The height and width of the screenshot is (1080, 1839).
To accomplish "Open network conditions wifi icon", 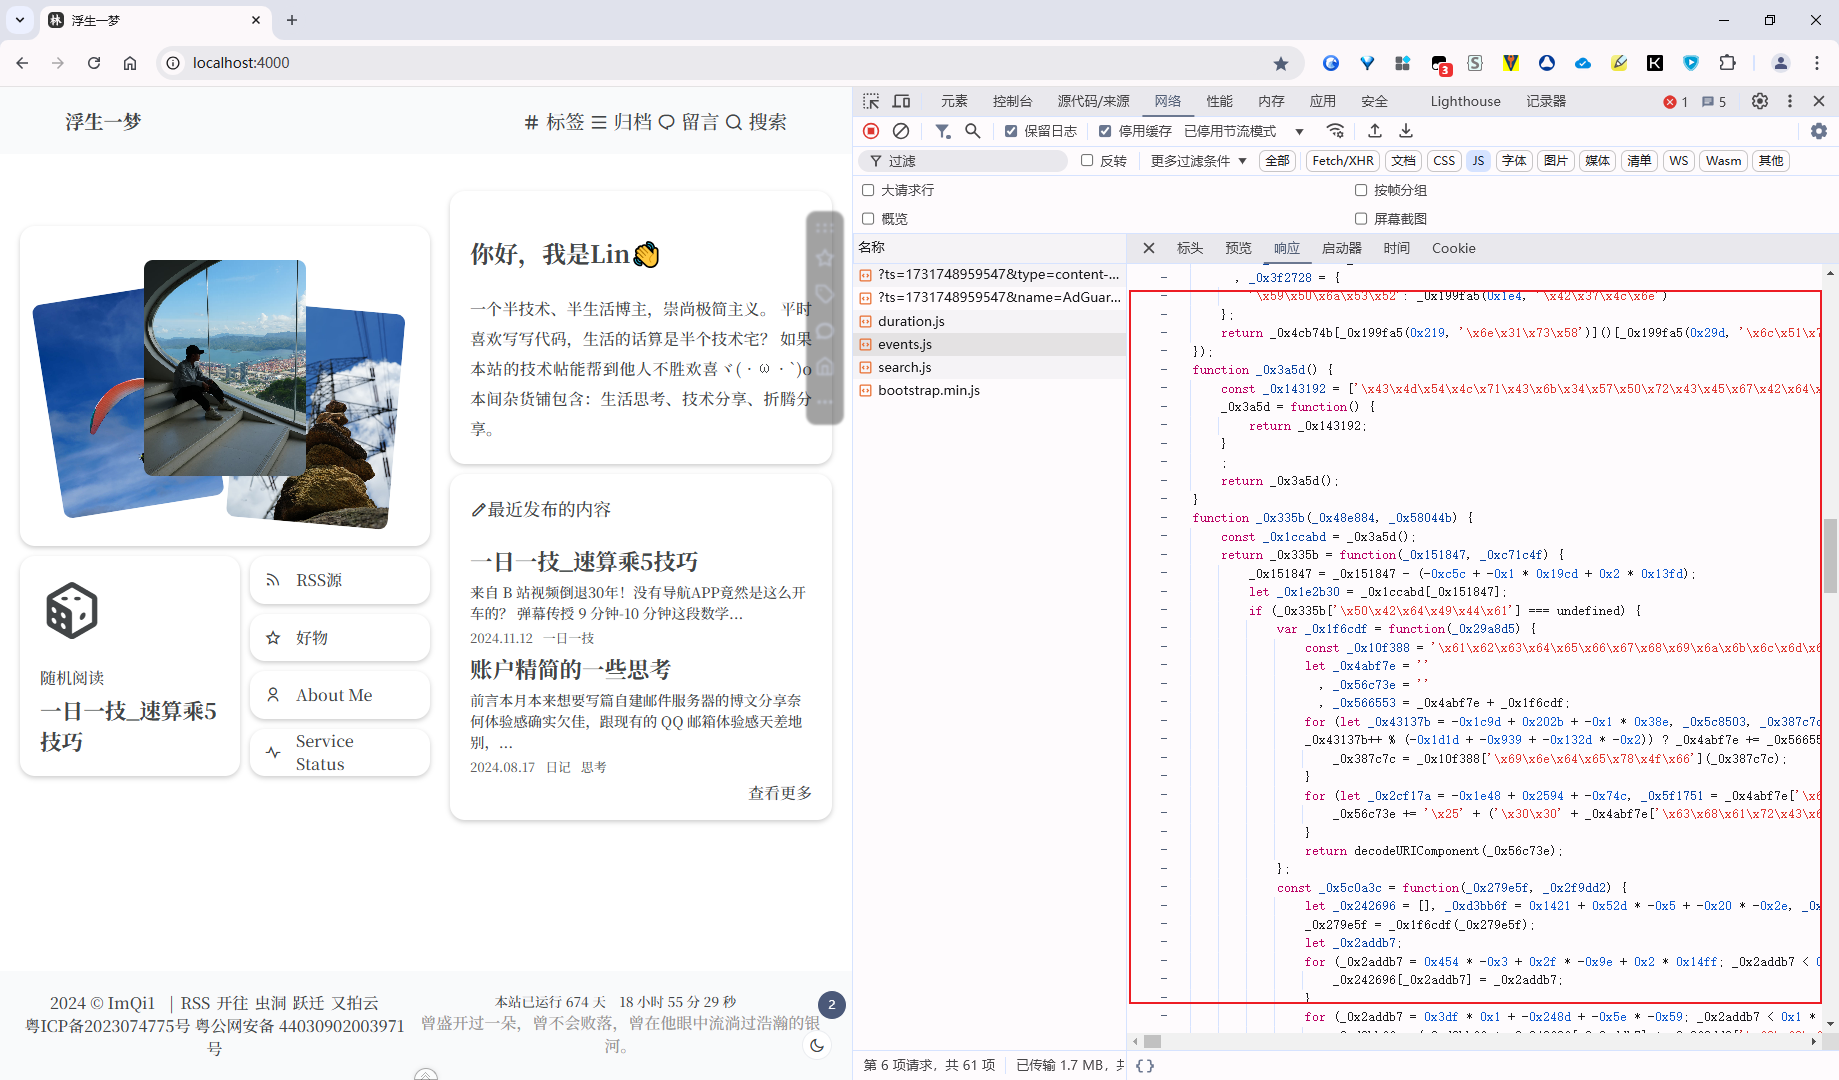I will [x=1335, y=131].
